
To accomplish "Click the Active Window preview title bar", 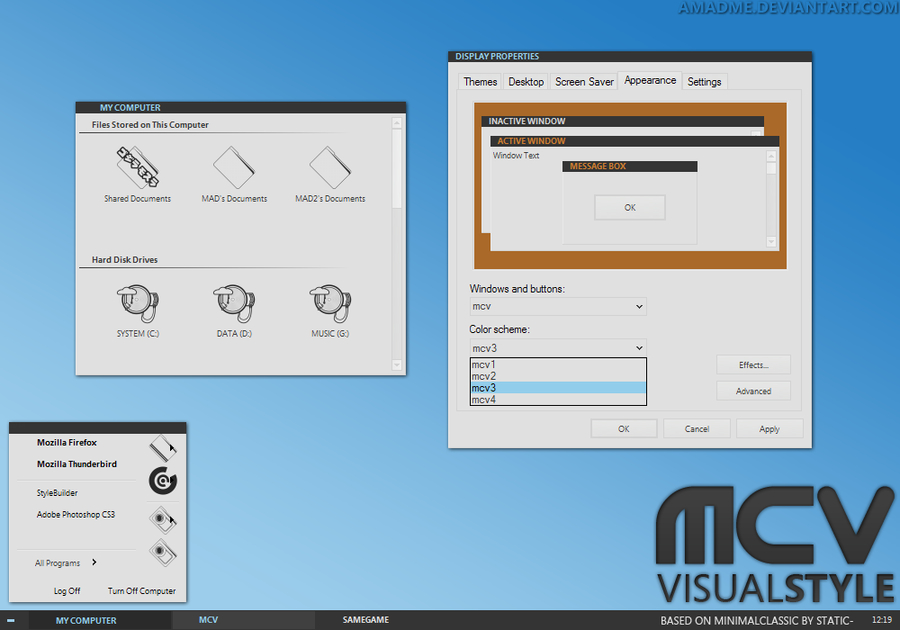I will click(634, 141).
